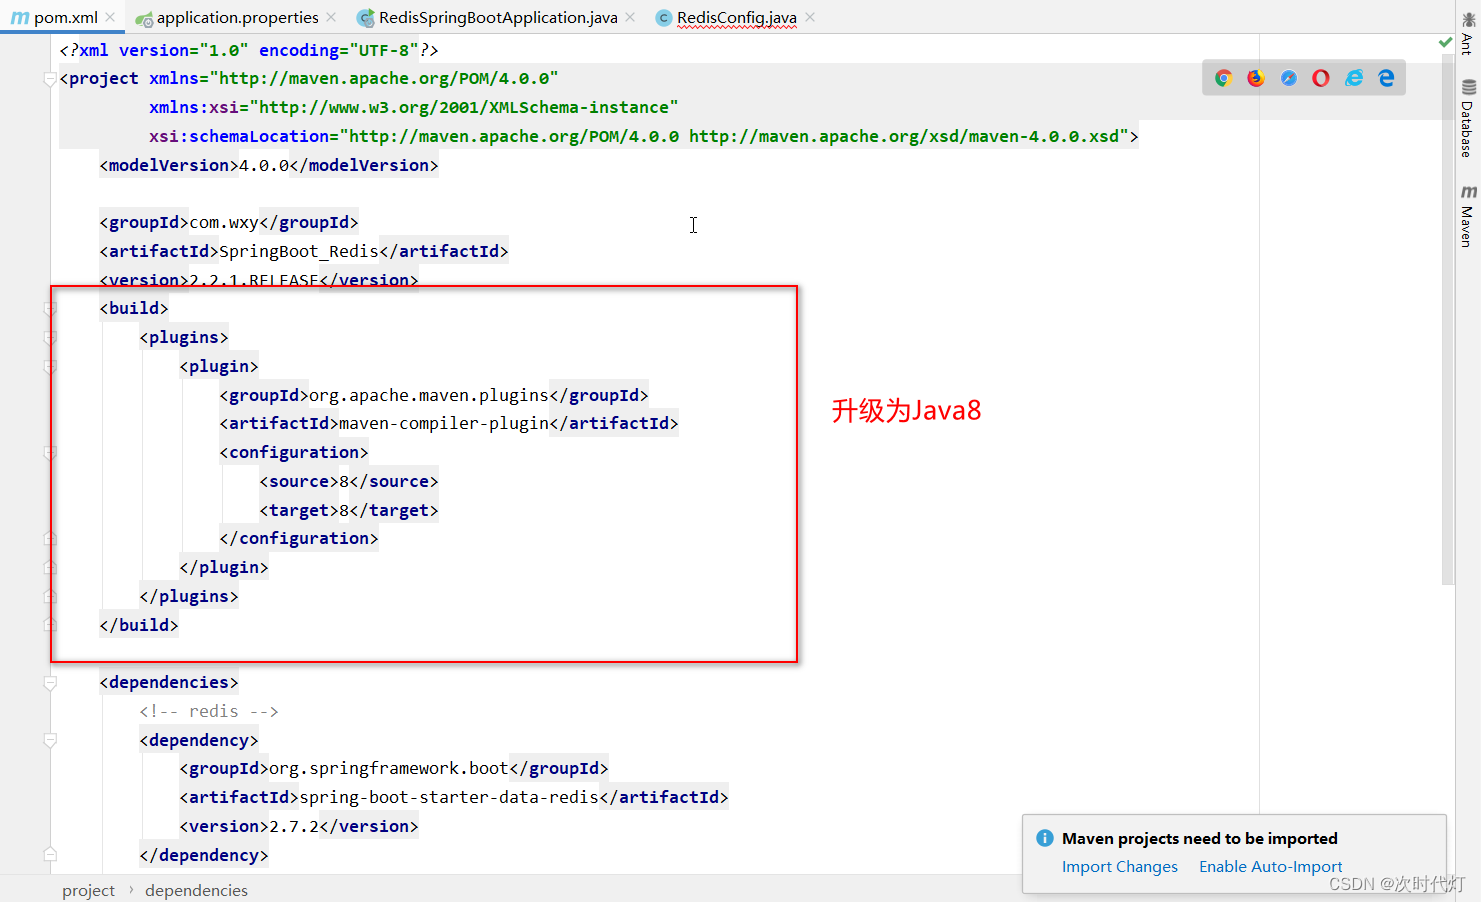Viewport: 1481px width, 902px height.
Task: Collapse the project root element fold arrow
Action: (x=49, y=78)
